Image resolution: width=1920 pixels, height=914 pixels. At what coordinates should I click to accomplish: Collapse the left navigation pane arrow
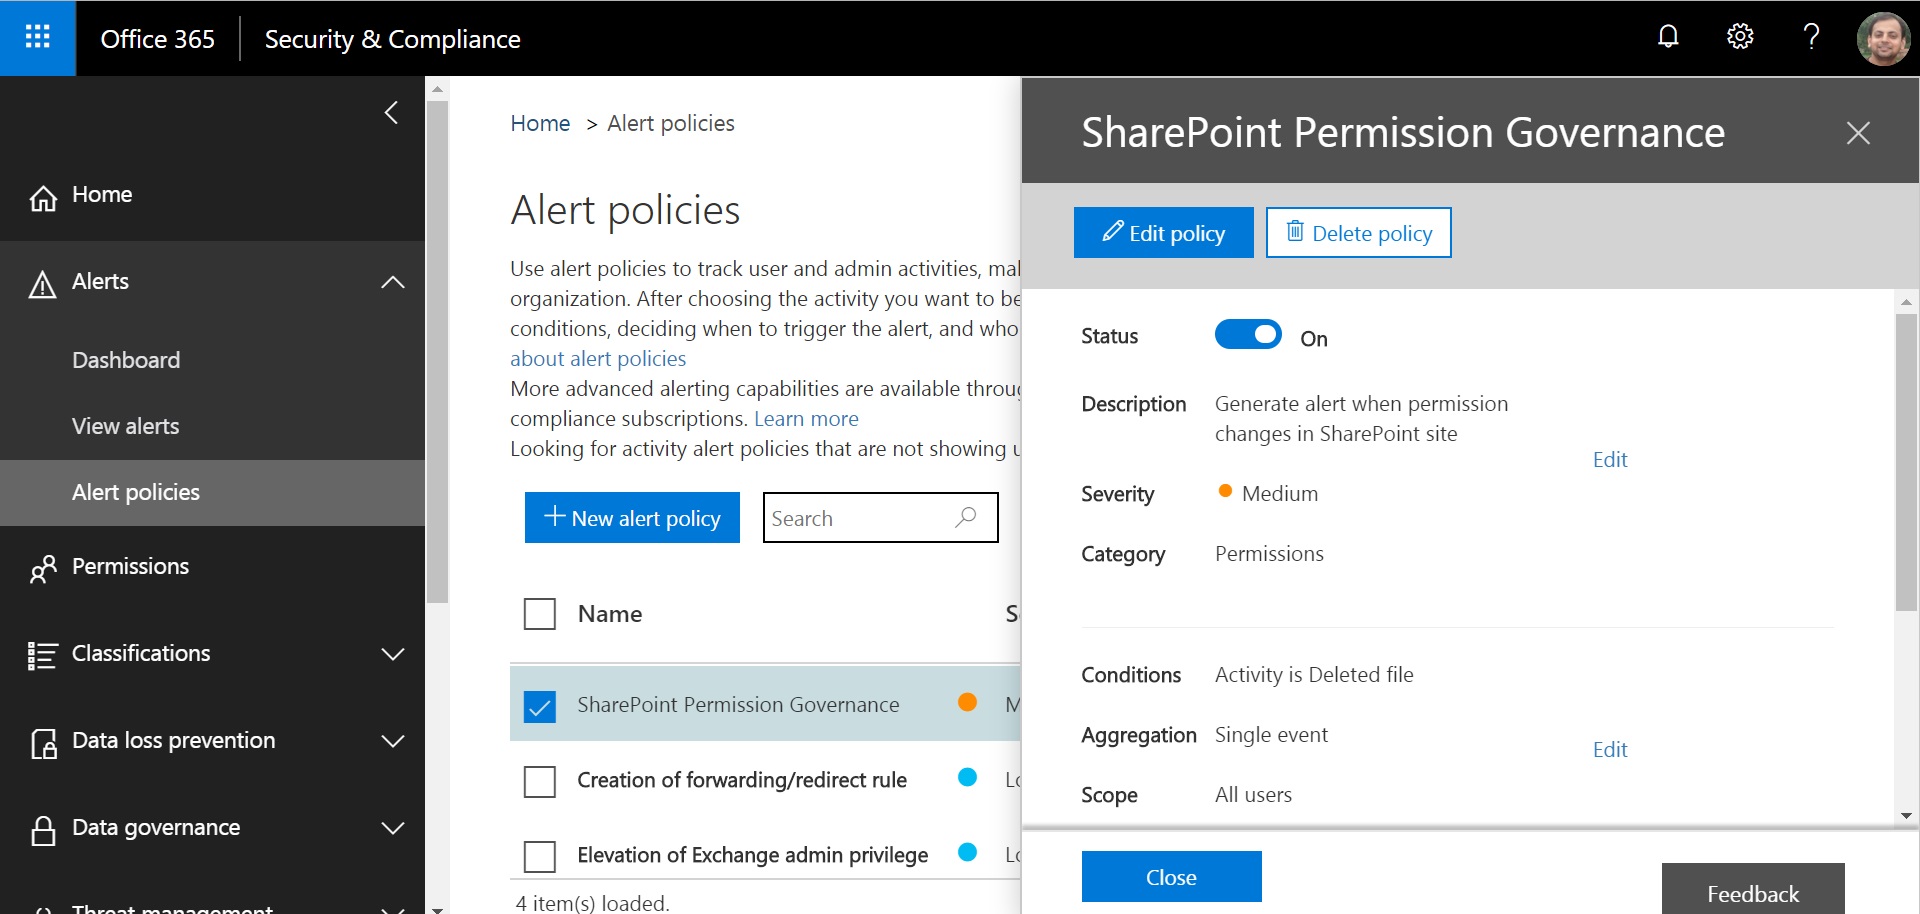[392, 113]
